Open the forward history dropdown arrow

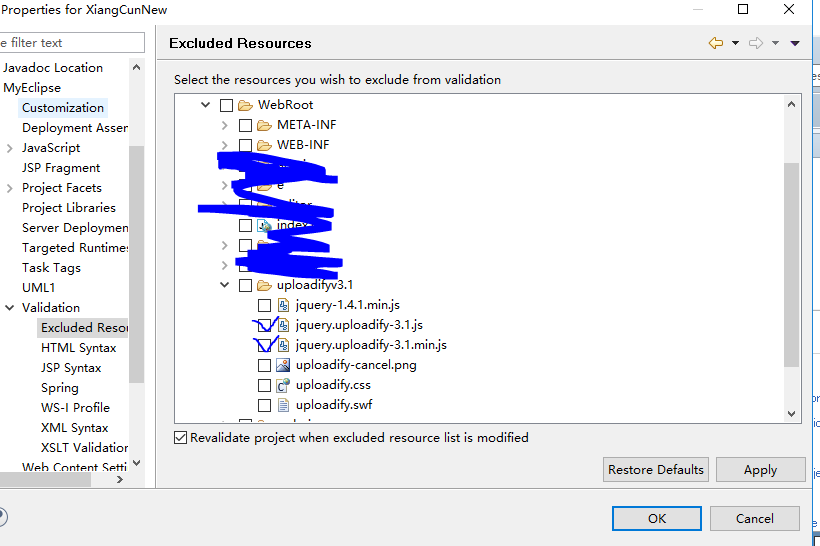tap(776, 43)
